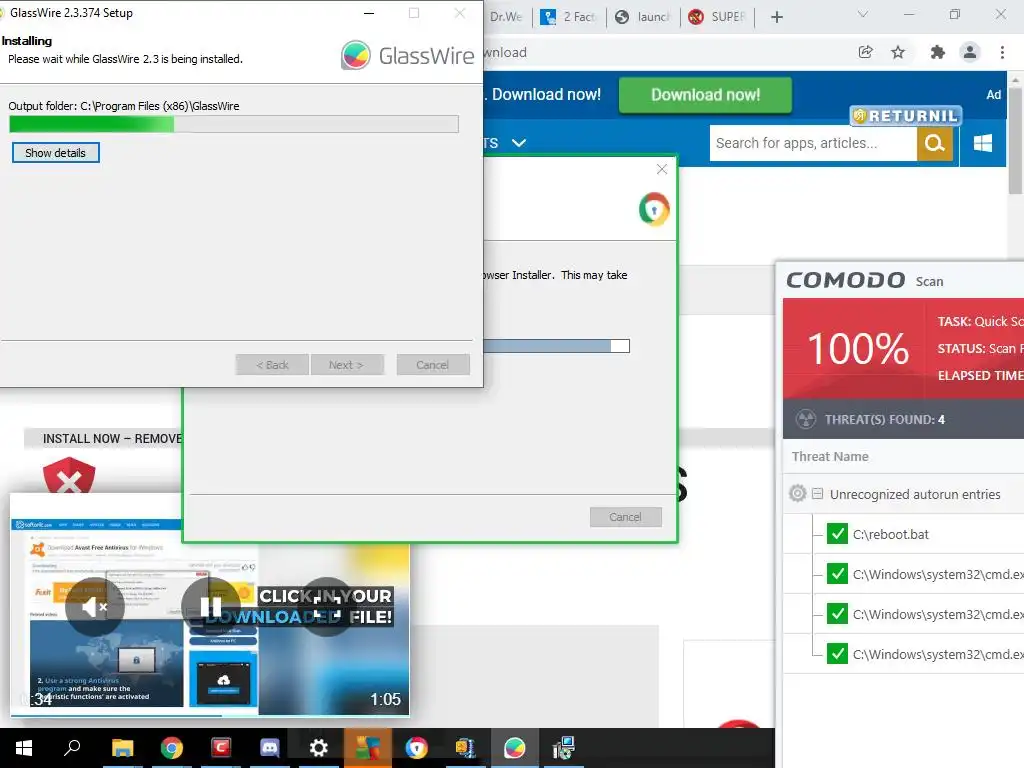Open the setup installer icon on taskbar
The height and width of the screenshot is (768, 1024).
pos(563,748)
